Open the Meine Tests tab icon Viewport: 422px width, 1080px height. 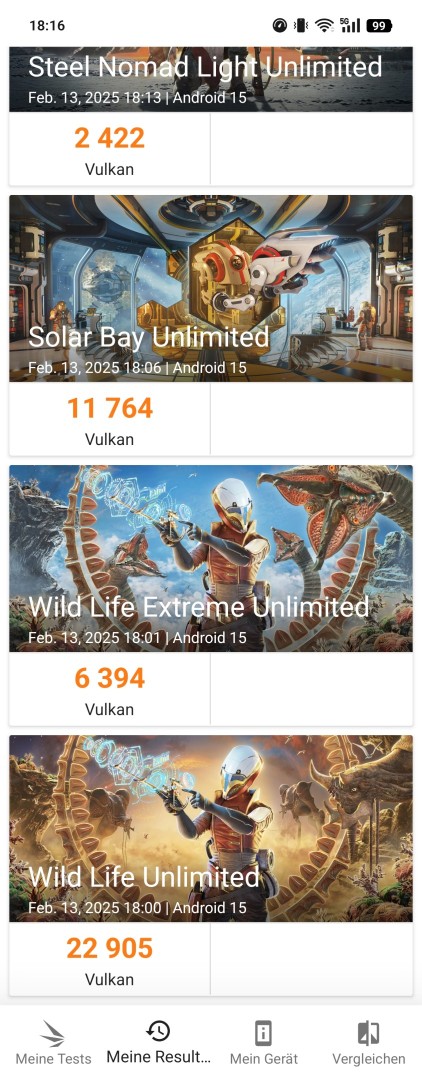pos(53,1033)
